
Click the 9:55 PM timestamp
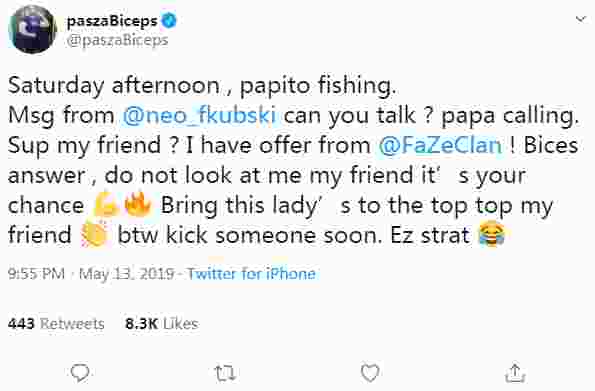[x=36, y=274]
